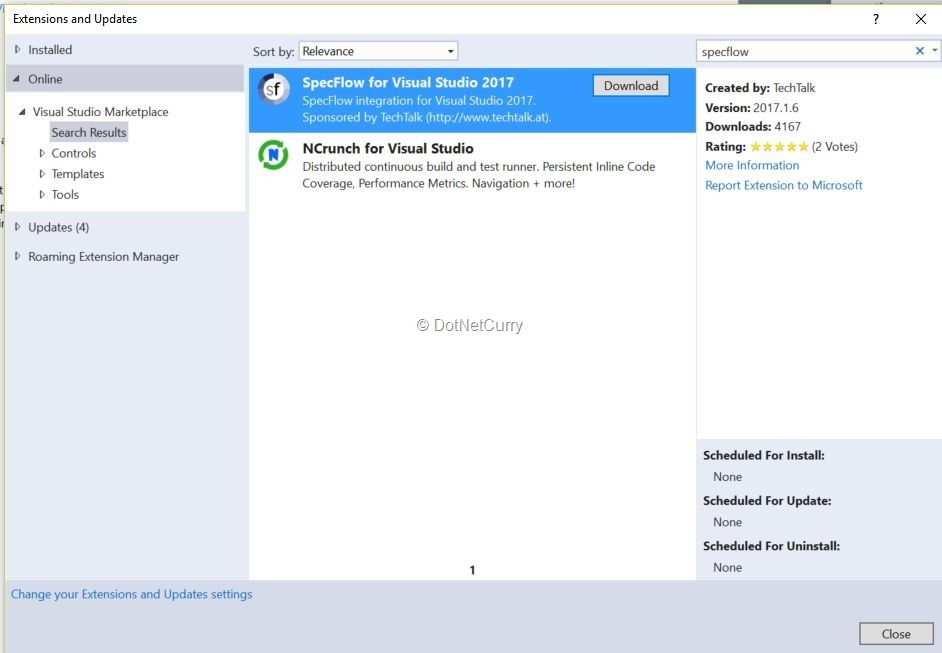The height and width of the screenshot is (653, 942).
Task: Click Report Extension to Microsoft link
Action: (783, 186)
